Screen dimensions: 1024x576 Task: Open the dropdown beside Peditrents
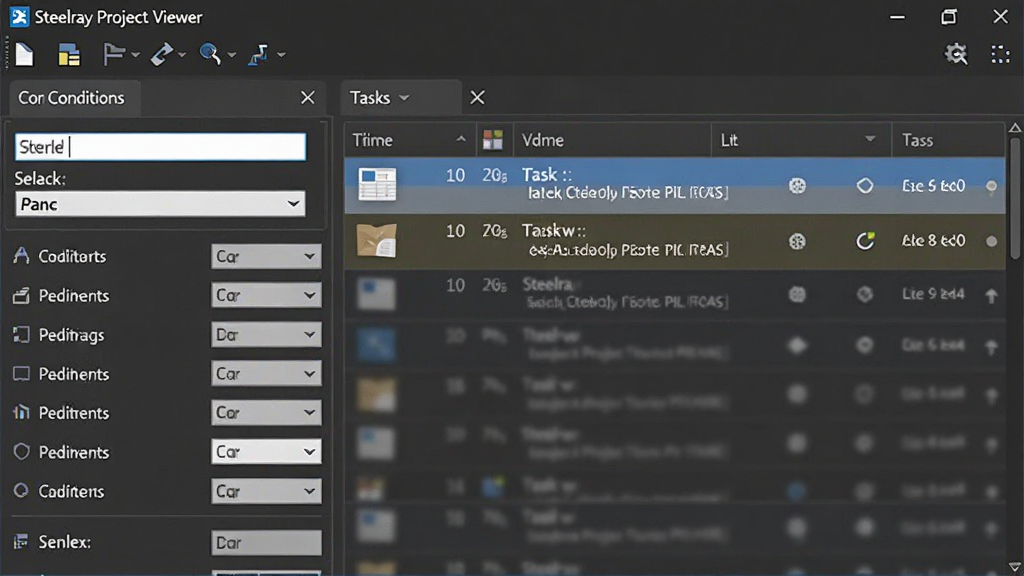coord(266,413)
